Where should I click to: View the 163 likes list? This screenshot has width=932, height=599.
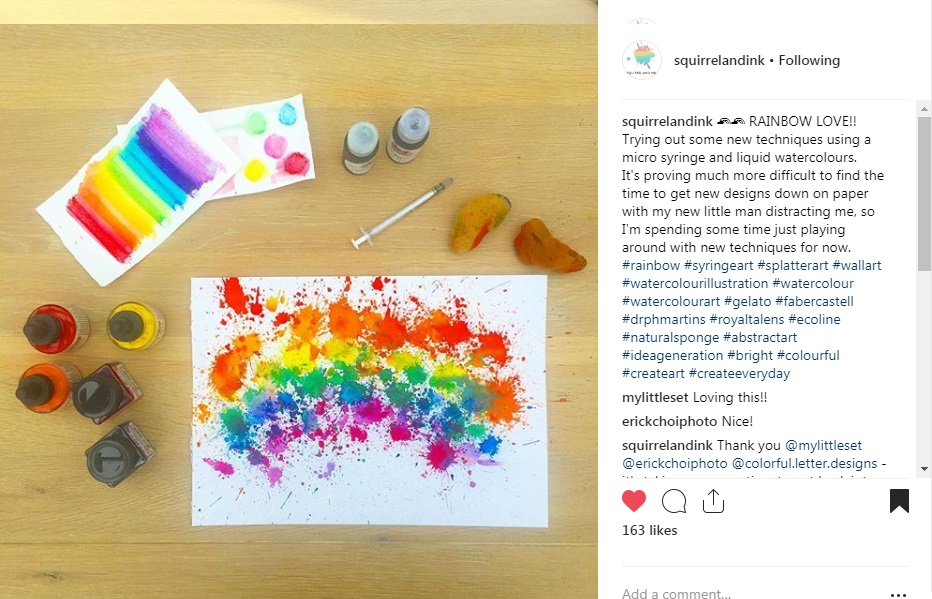click(650, 530)
